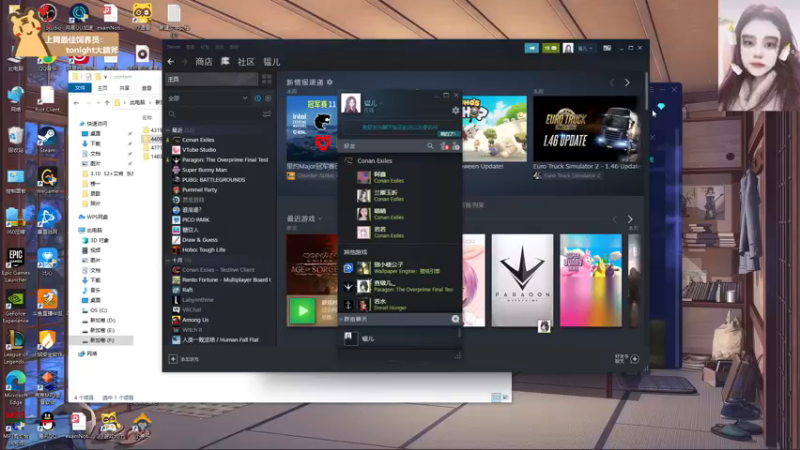Select Among Us in library list
The width and height of the screenshot is (800, 450).
tap(195, 320)
